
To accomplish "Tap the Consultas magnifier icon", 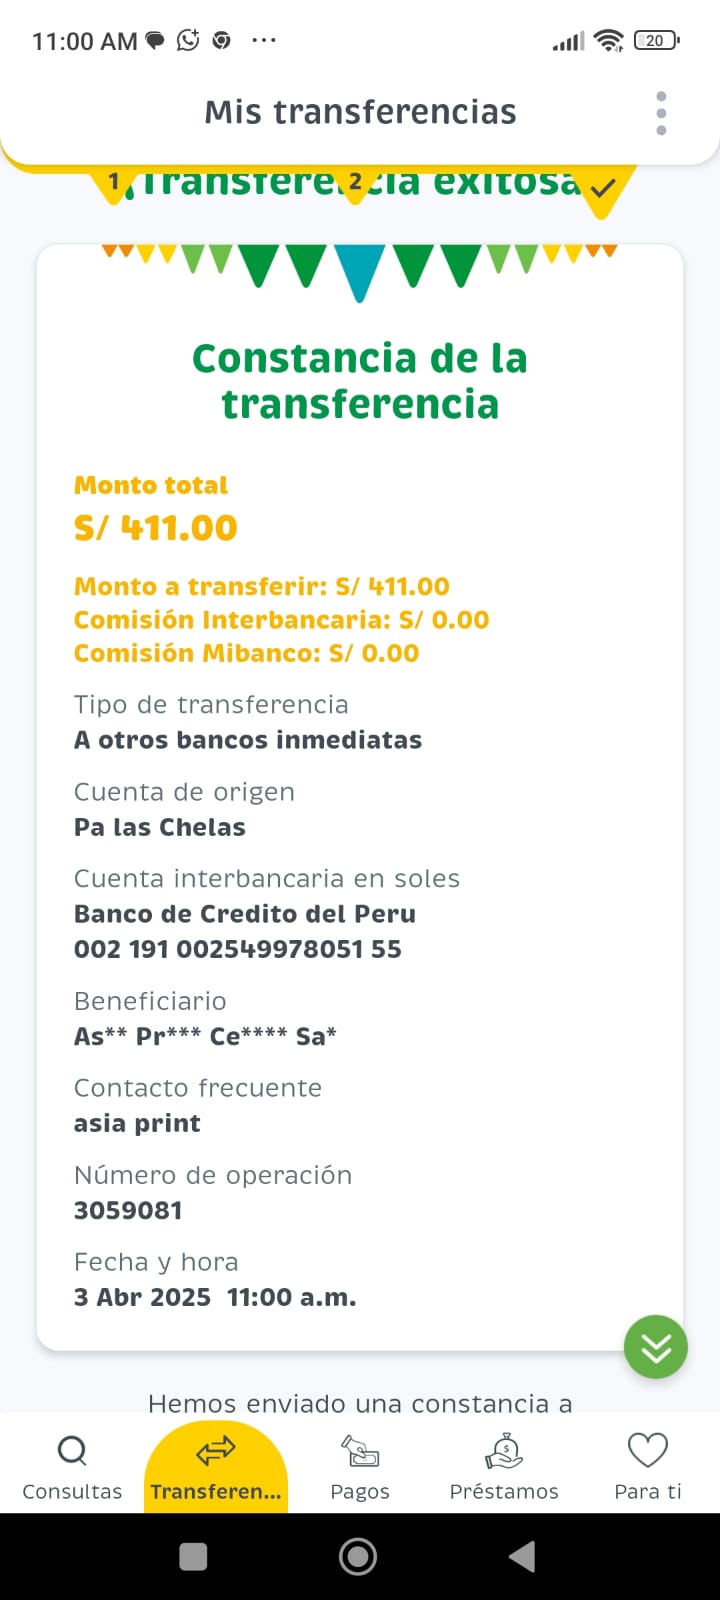I will coord(72,1450).
